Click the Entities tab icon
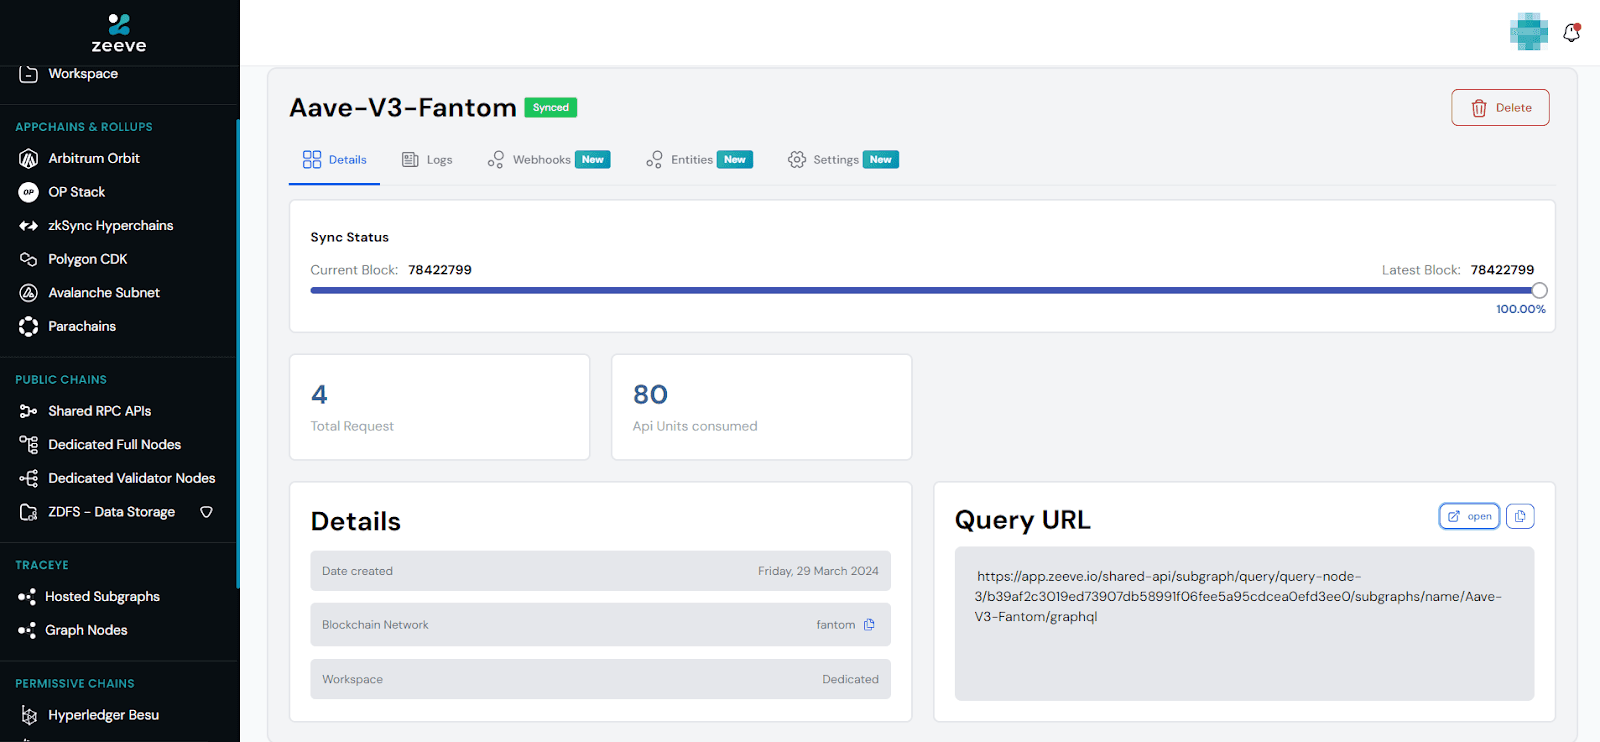The height and width of the screenshot is (742, 1600). tap(654, 160)
